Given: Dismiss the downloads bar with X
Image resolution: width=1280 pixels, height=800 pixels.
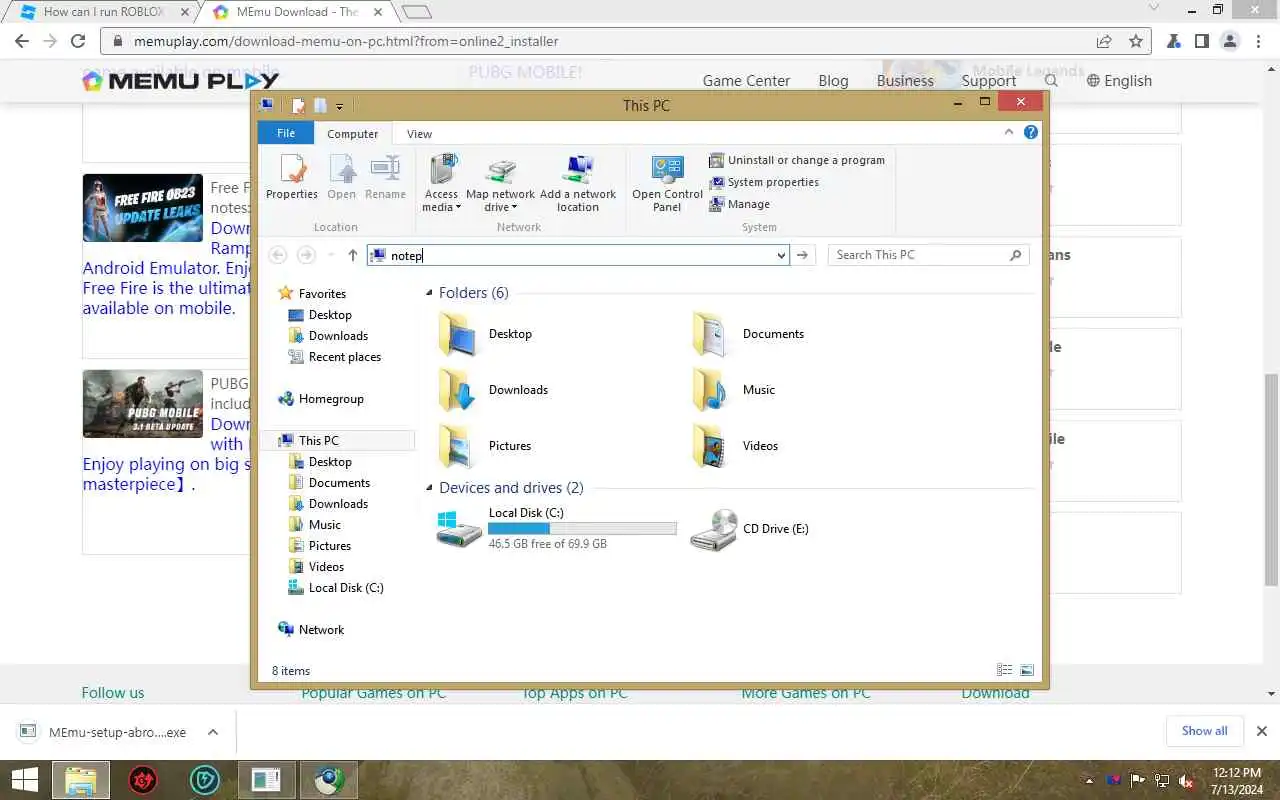Looking at the screenshot, I should click(x=1262, y=731).
